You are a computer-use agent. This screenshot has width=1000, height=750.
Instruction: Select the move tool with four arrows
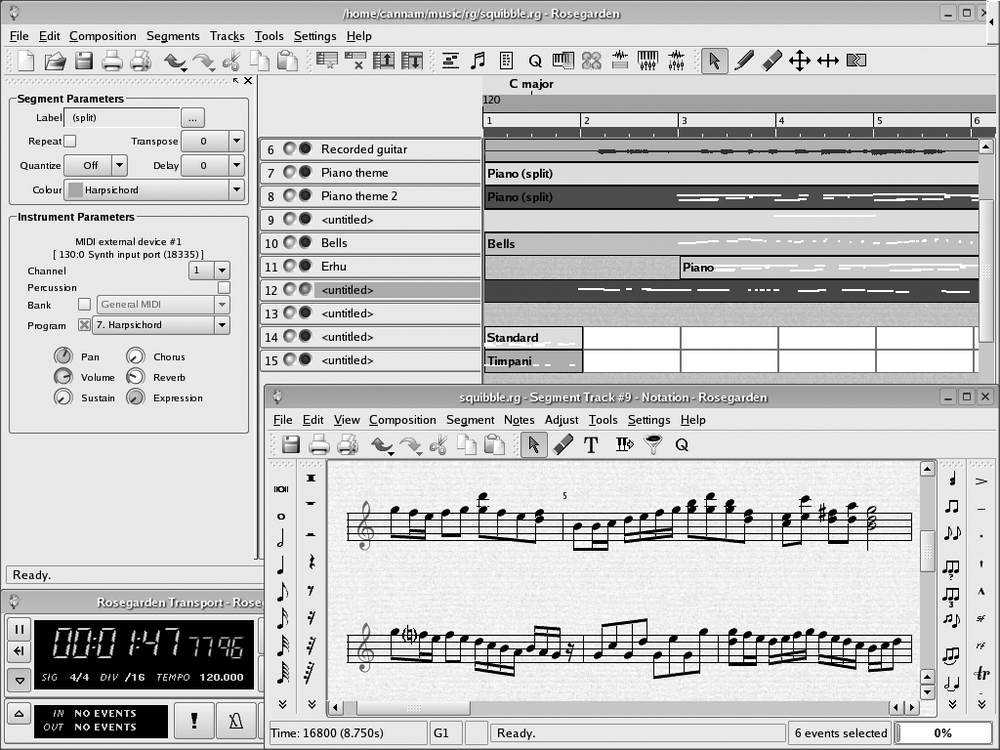[799, 61]
